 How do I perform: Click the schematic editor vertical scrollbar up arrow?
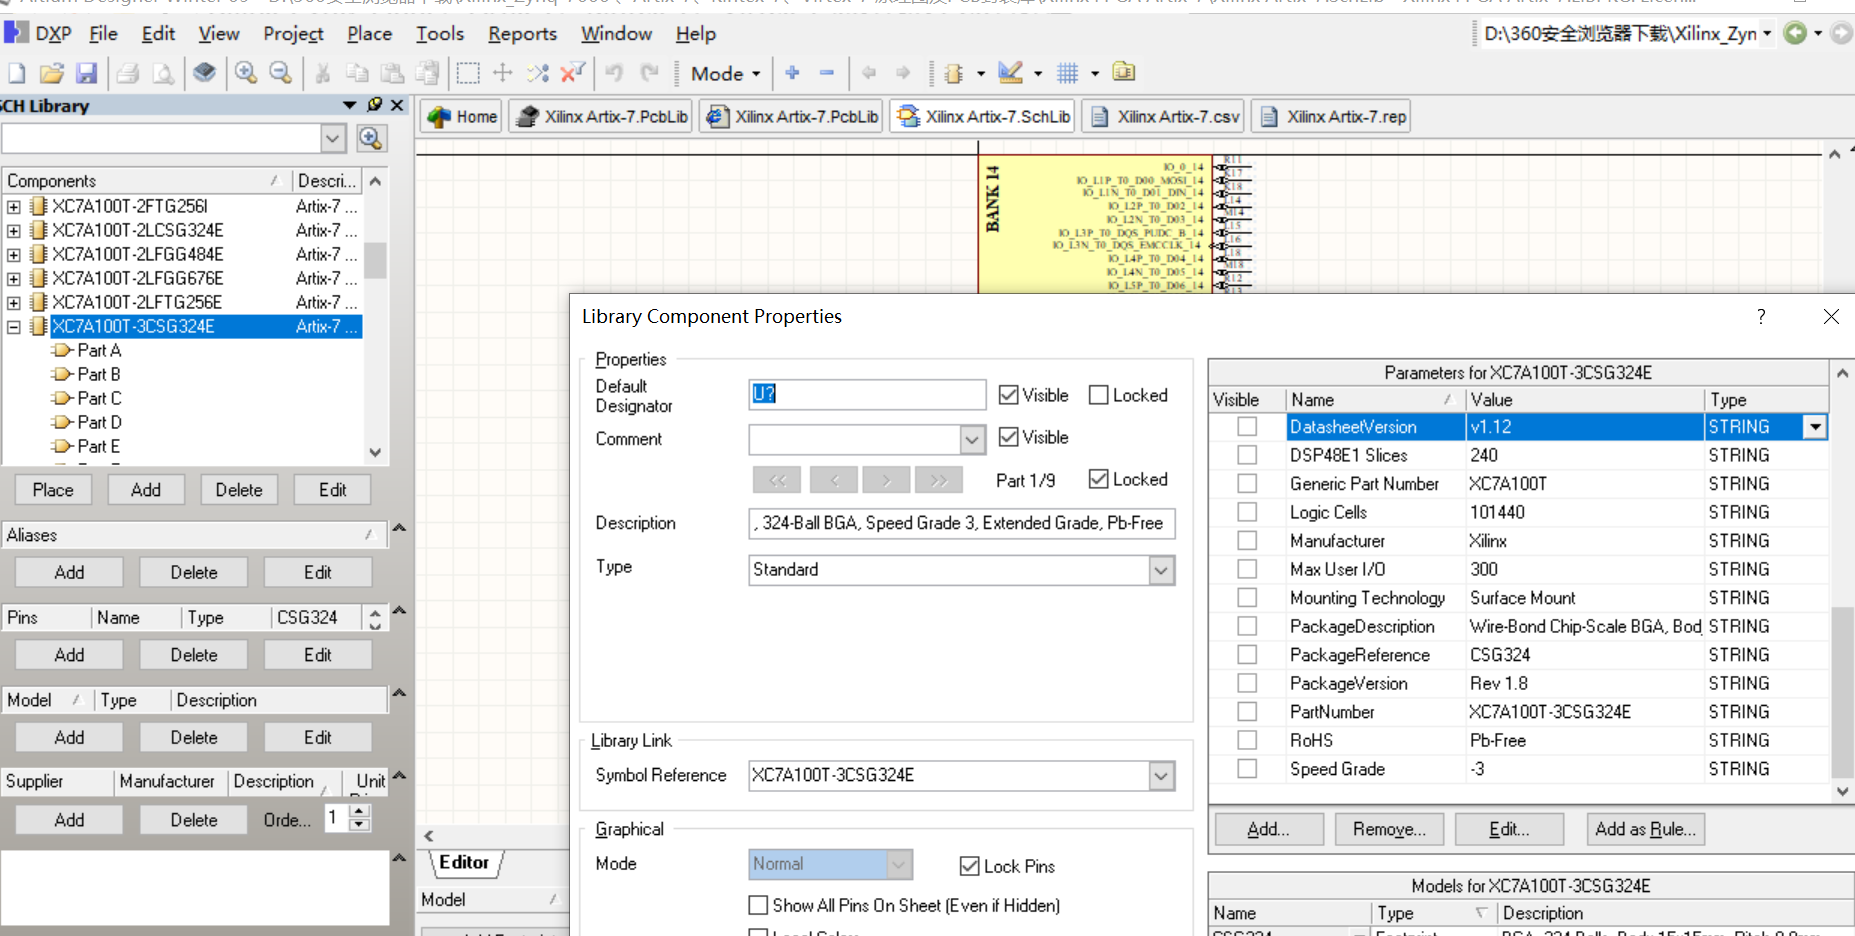click(x=1834, y=153)
